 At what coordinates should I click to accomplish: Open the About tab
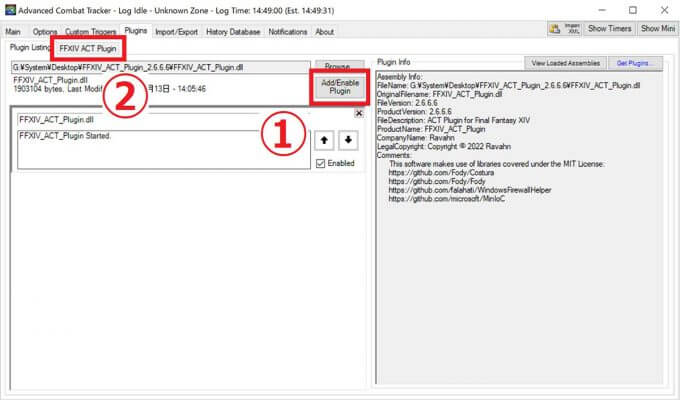[x=325, y=32]
